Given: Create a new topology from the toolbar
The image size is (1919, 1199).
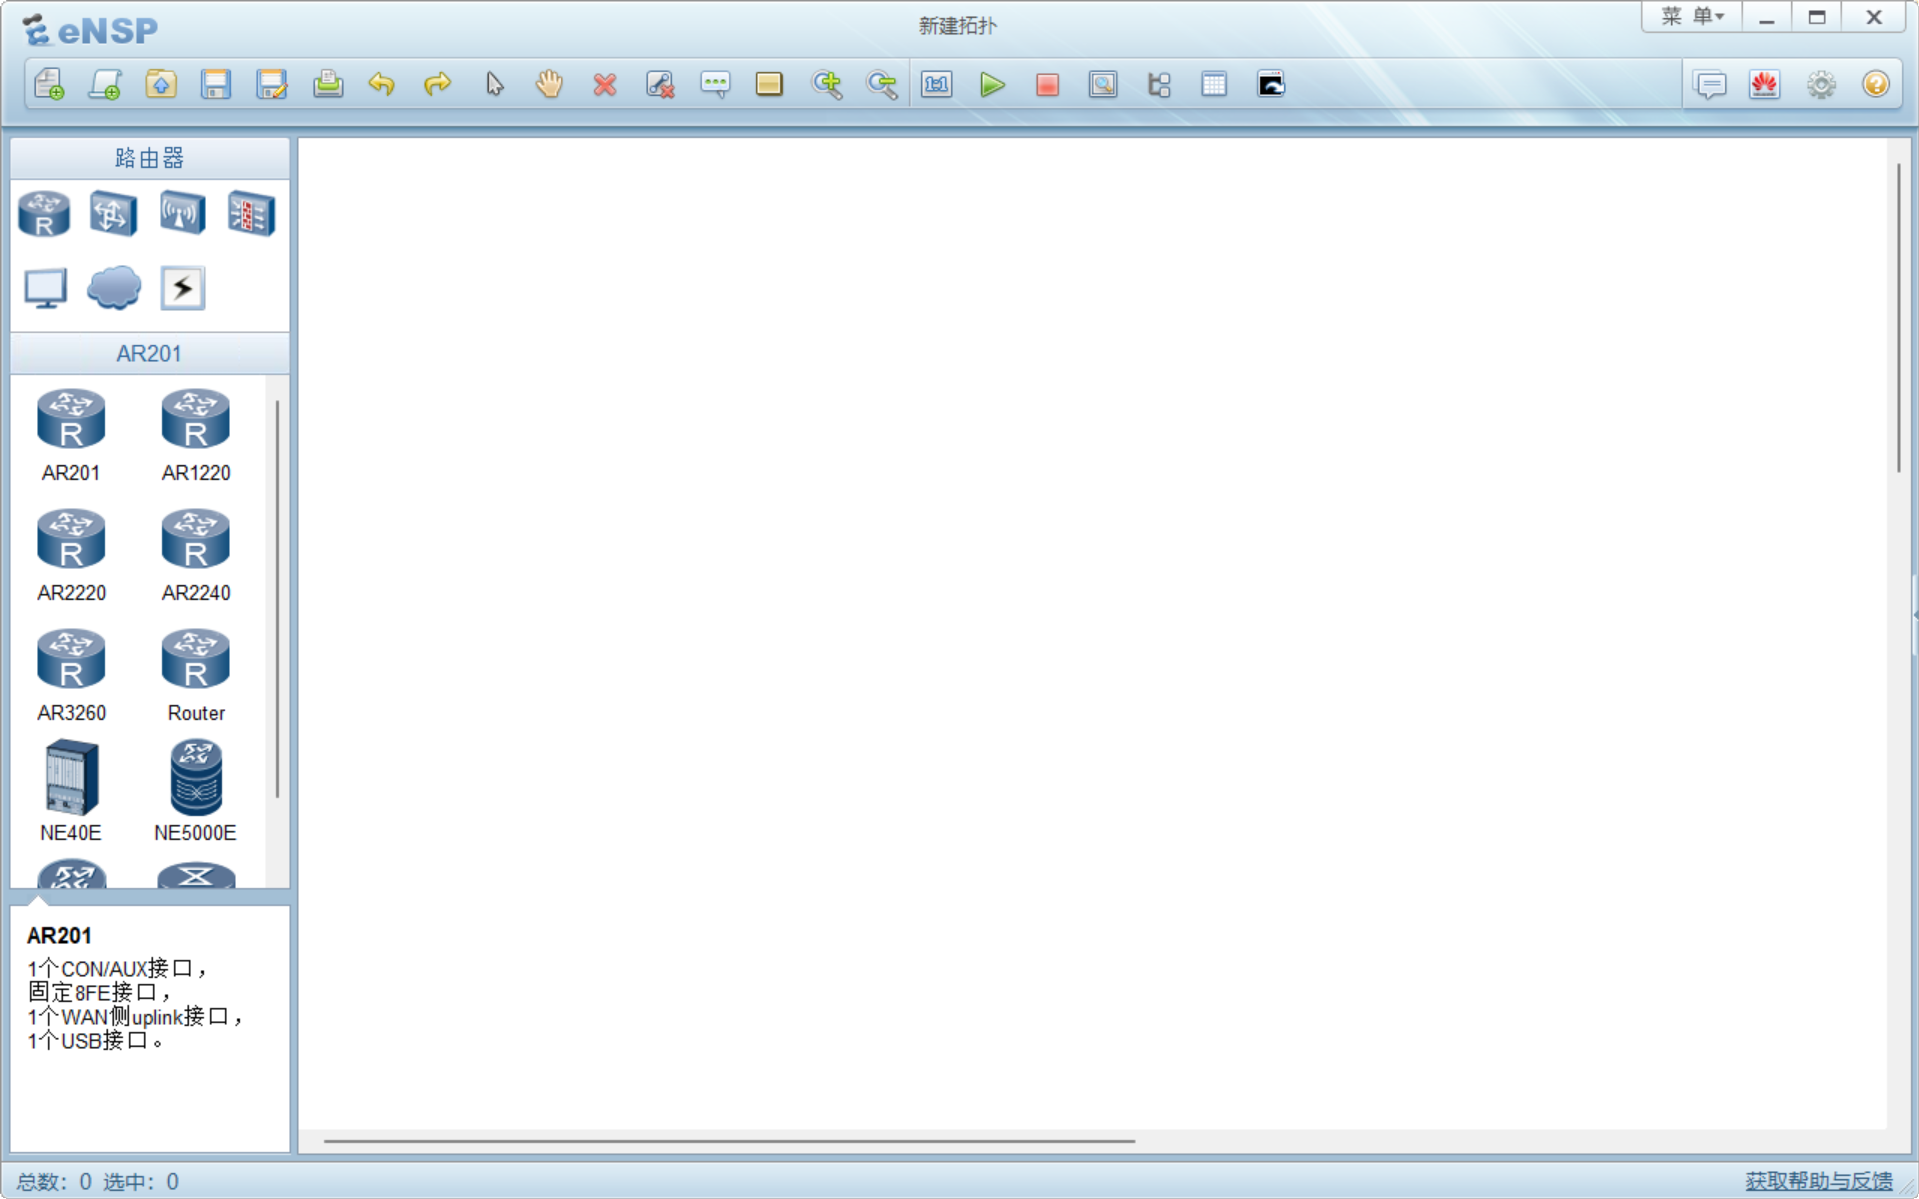Looking at the screenshot, I should [49, 85].
